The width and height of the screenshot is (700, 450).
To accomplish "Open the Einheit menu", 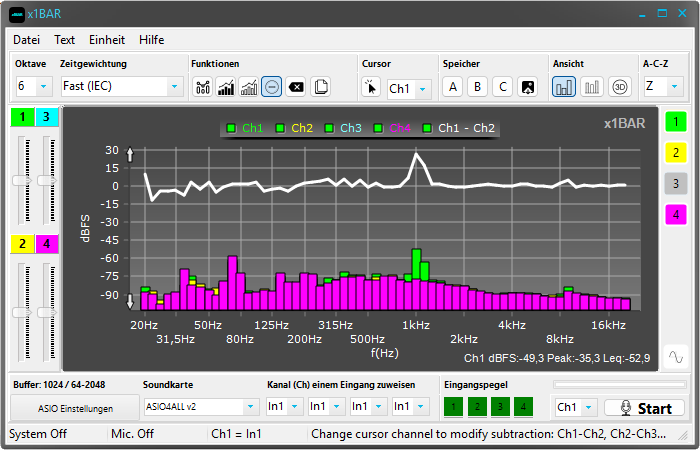I will click(107, 40).
